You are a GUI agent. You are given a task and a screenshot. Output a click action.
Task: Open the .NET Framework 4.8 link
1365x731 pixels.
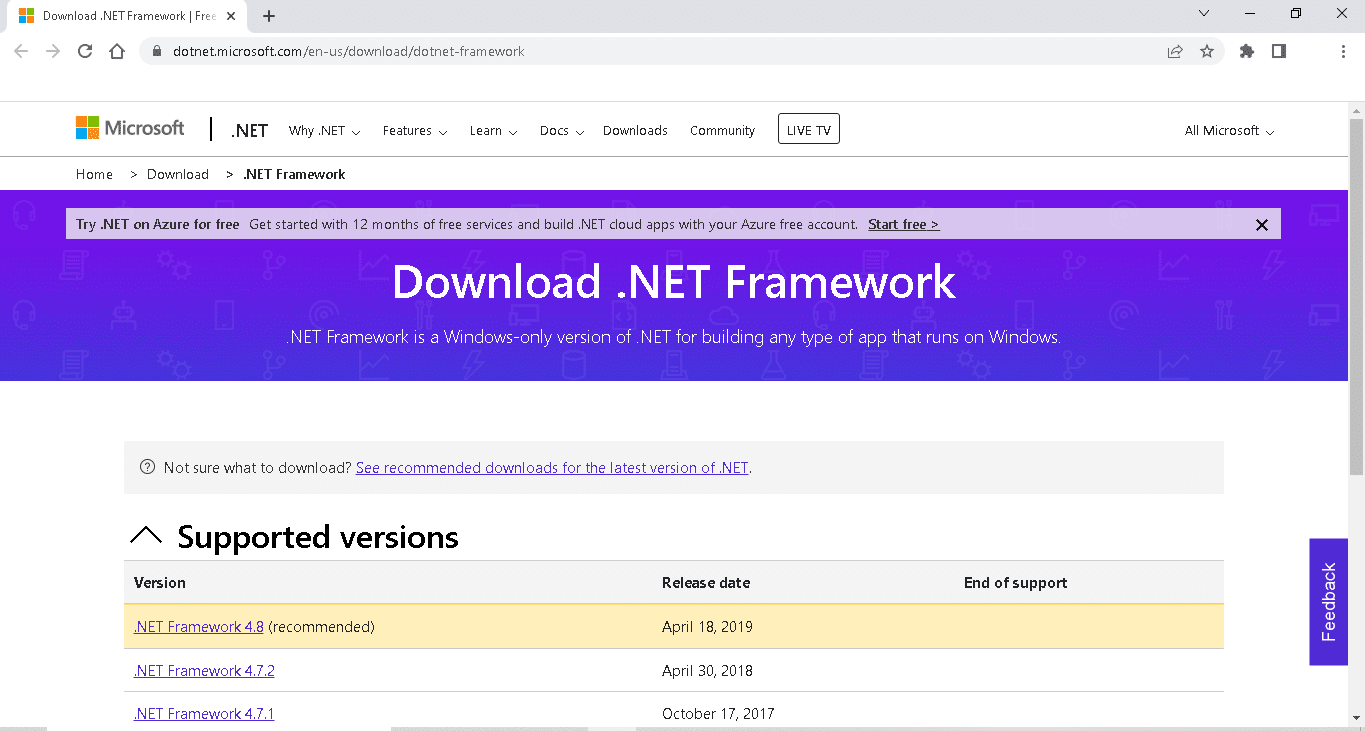198,627
